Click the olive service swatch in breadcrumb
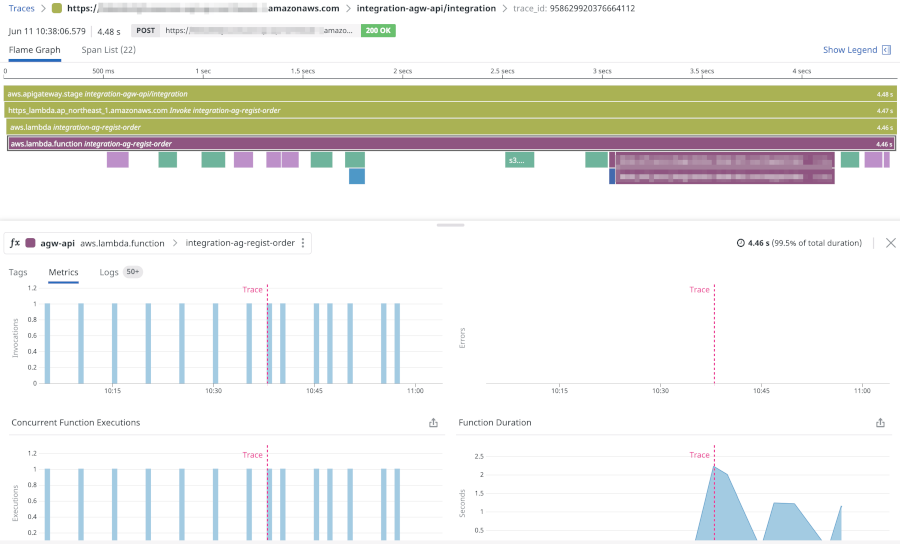 [x=56, y=9]
